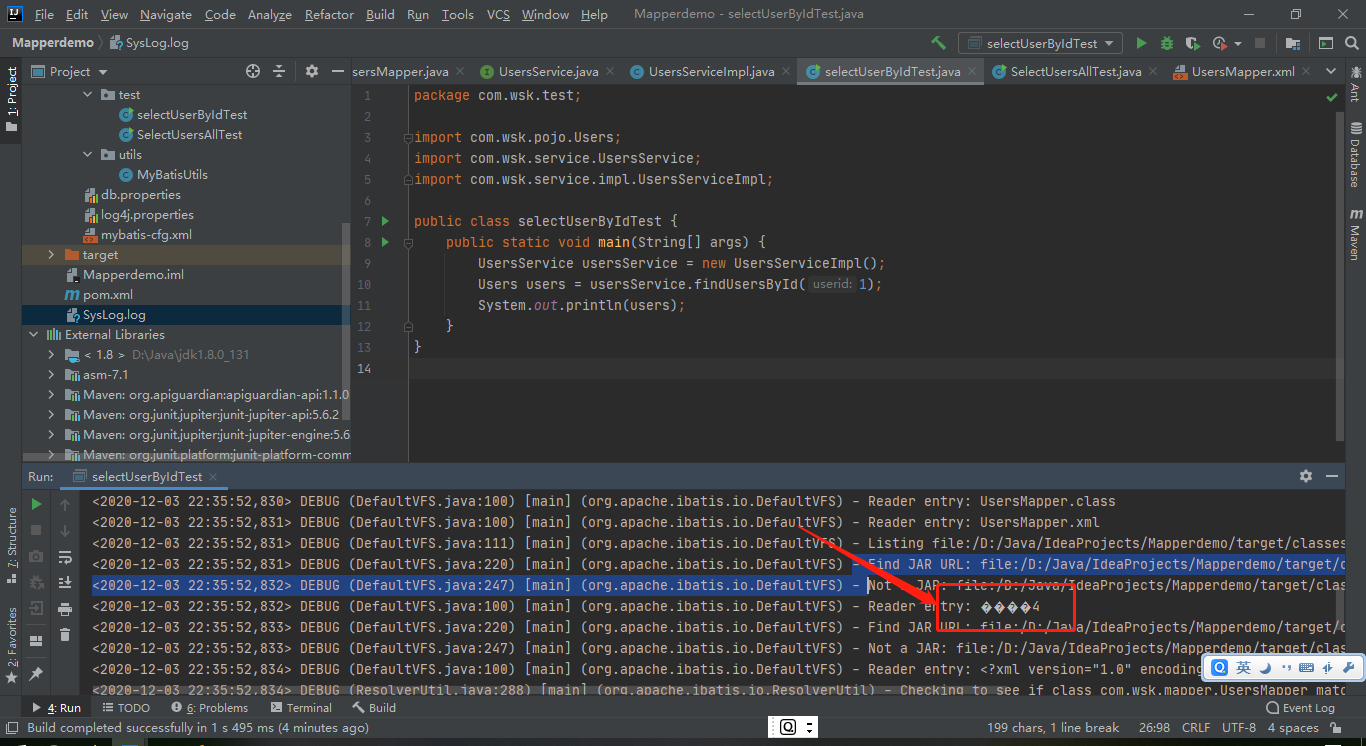1366x746 pixels.
Task: Collapse the utils folder in the Project tree
Action: [89, 154]
